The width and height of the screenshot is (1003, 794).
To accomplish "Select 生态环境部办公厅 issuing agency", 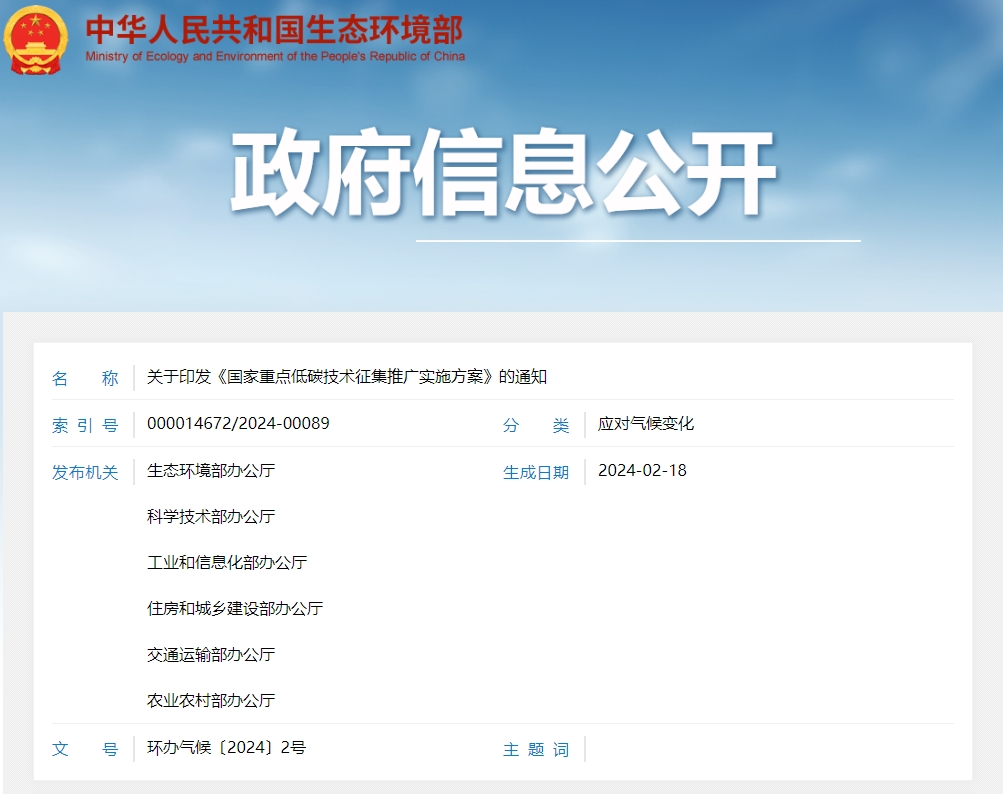I will point(211,471).
